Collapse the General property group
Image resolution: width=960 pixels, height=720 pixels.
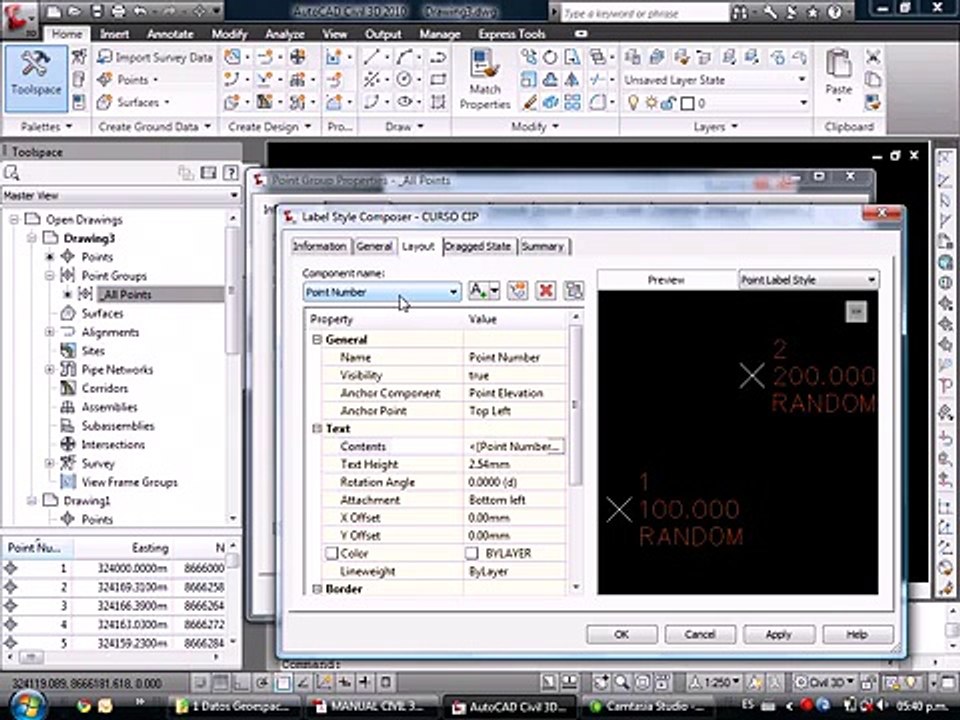[x=317, y=339]
